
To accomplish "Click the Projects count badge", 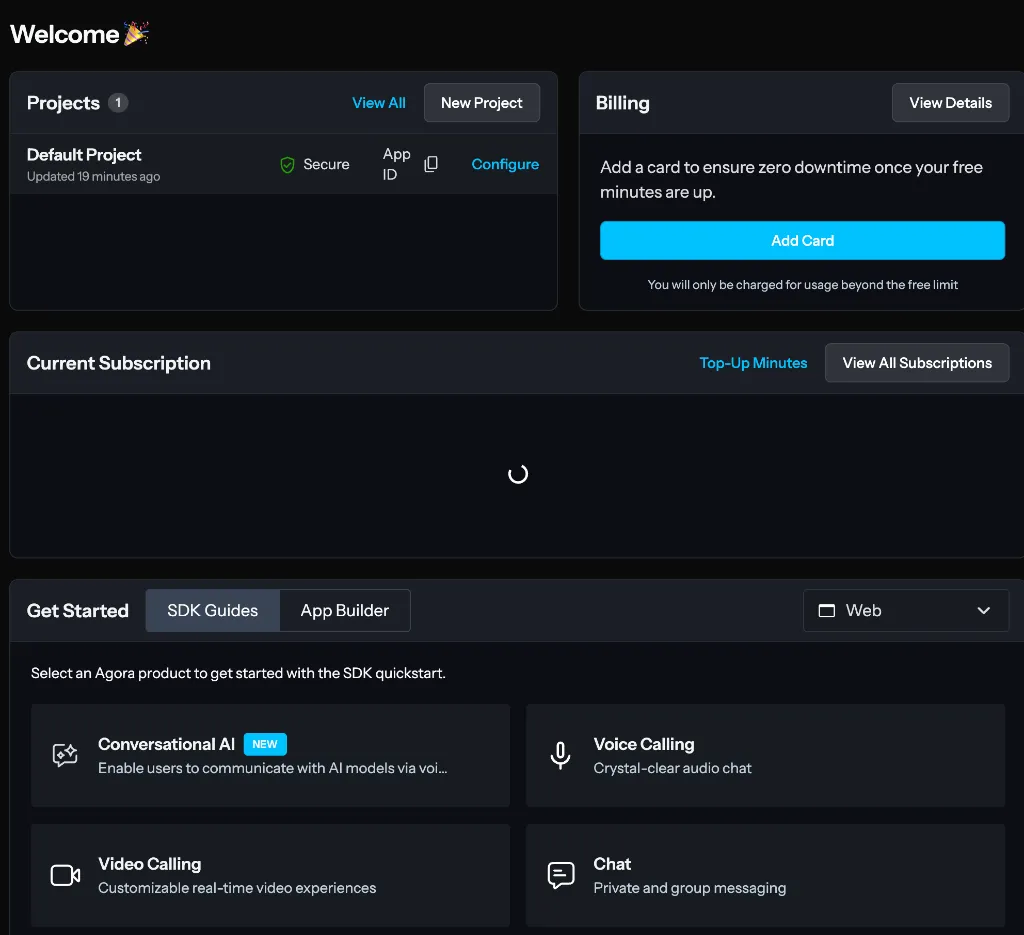I will [x=118, y=103].
